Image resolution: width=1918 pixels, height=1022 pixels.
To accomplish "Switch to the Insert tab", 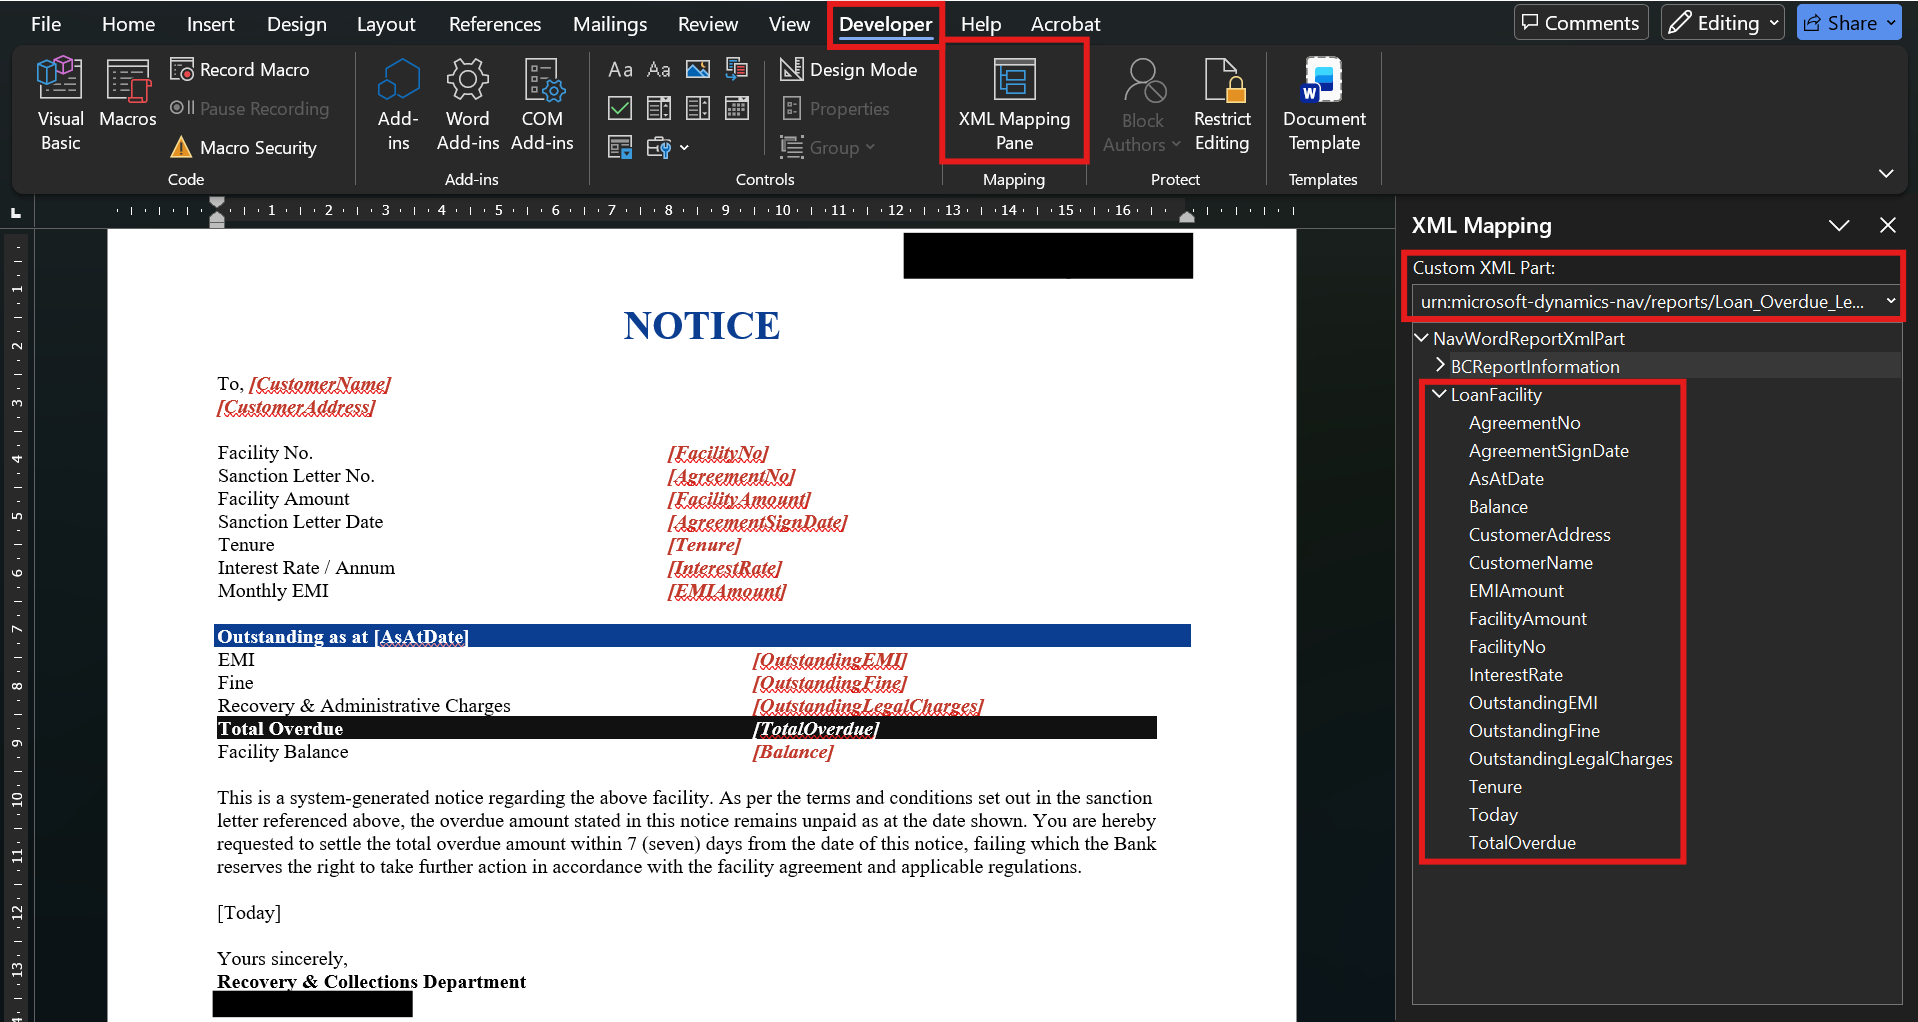I will 210,24.
